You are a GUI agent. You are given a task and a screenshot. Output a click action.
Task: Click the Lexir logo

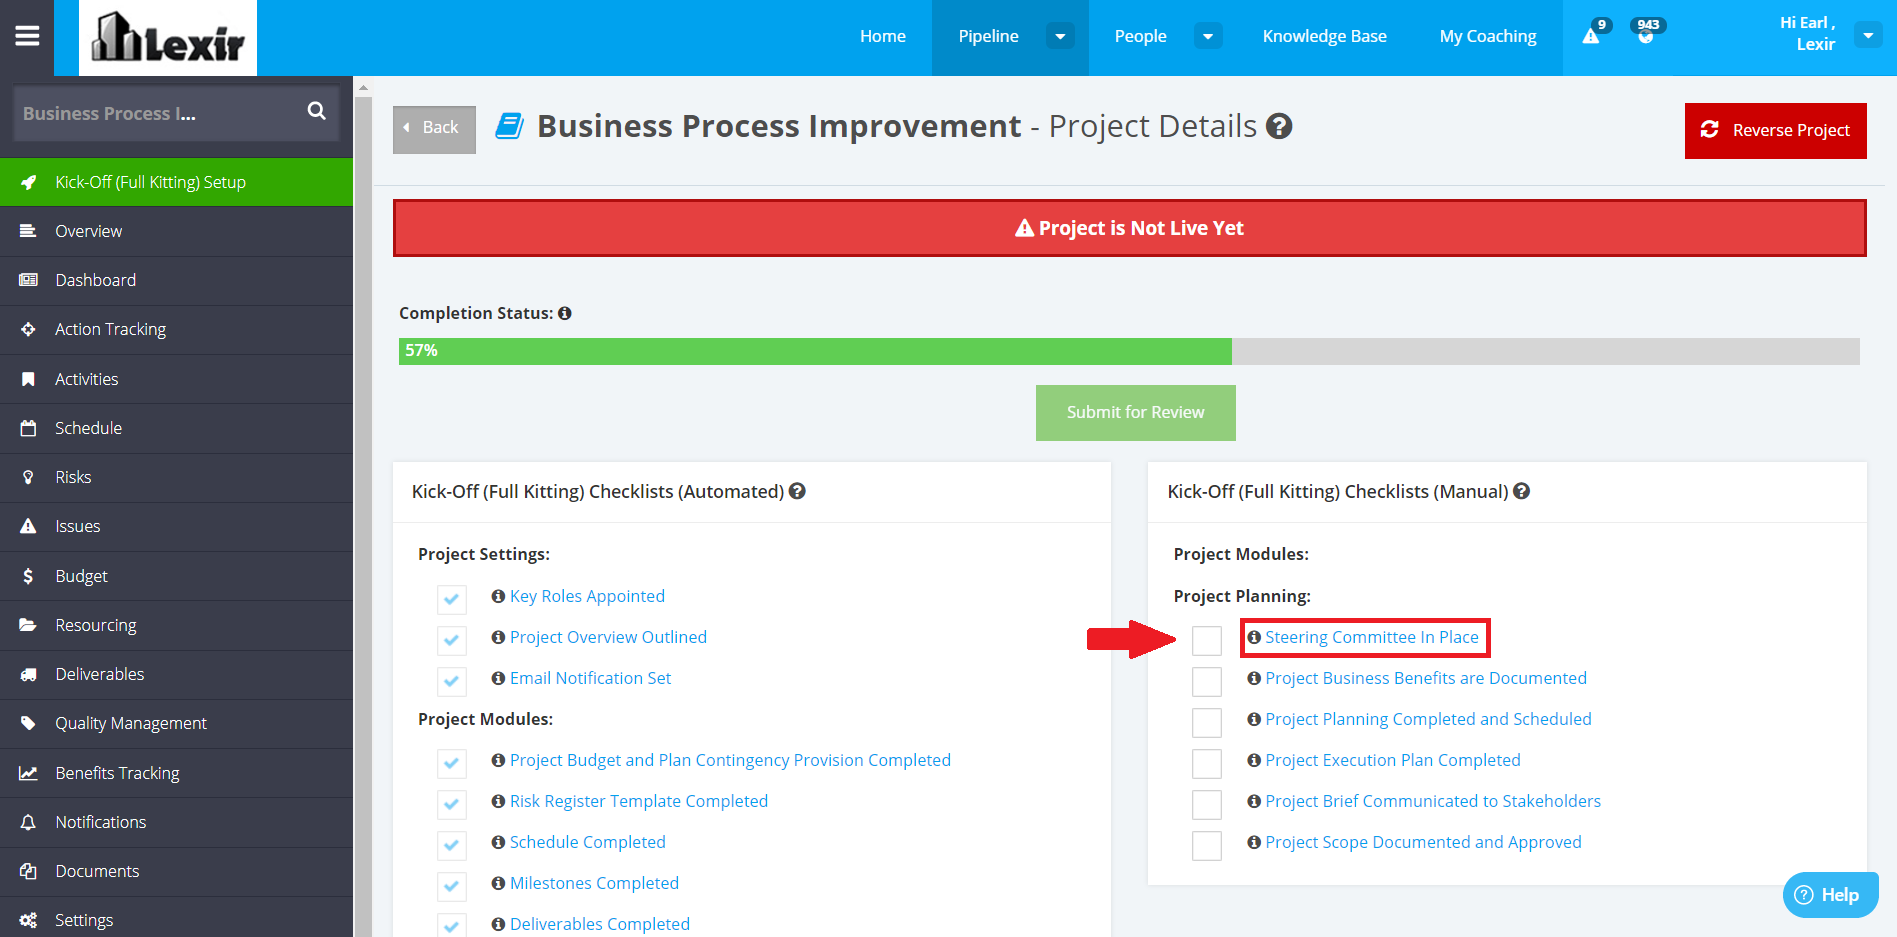[168, 38]
